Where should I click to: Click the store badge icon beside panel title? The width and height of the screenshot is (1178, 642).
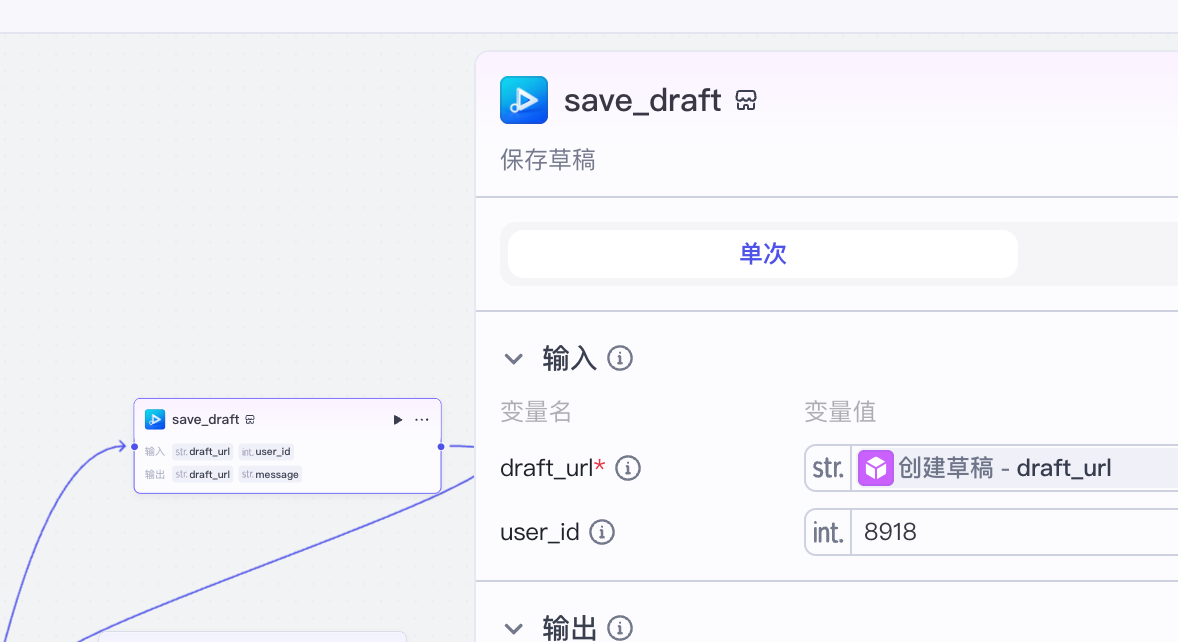(x=746, y=100)
